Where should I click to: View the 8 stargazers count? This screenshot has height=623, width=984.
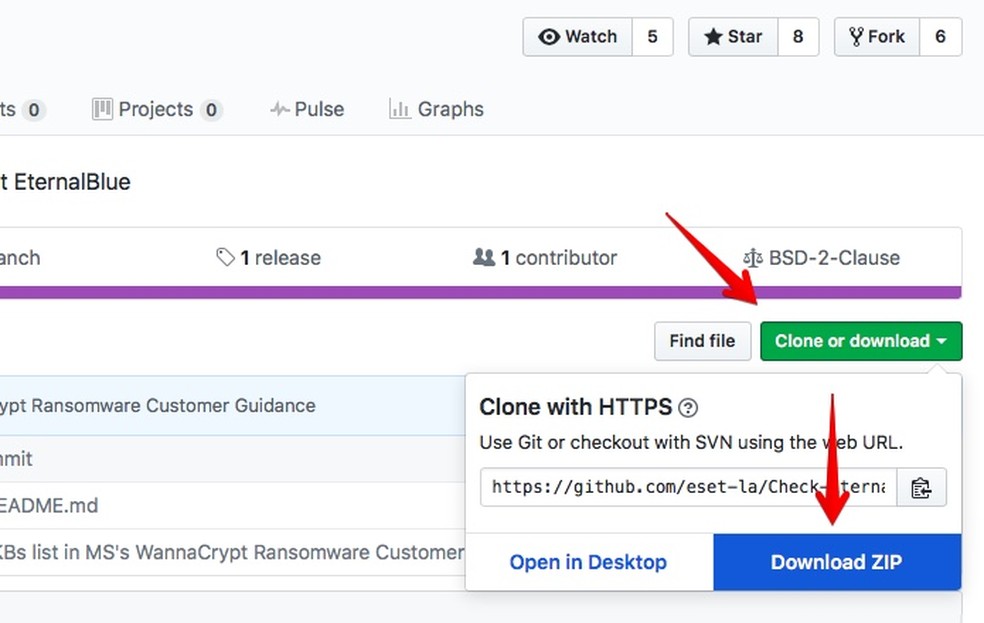tap(798, 37)
